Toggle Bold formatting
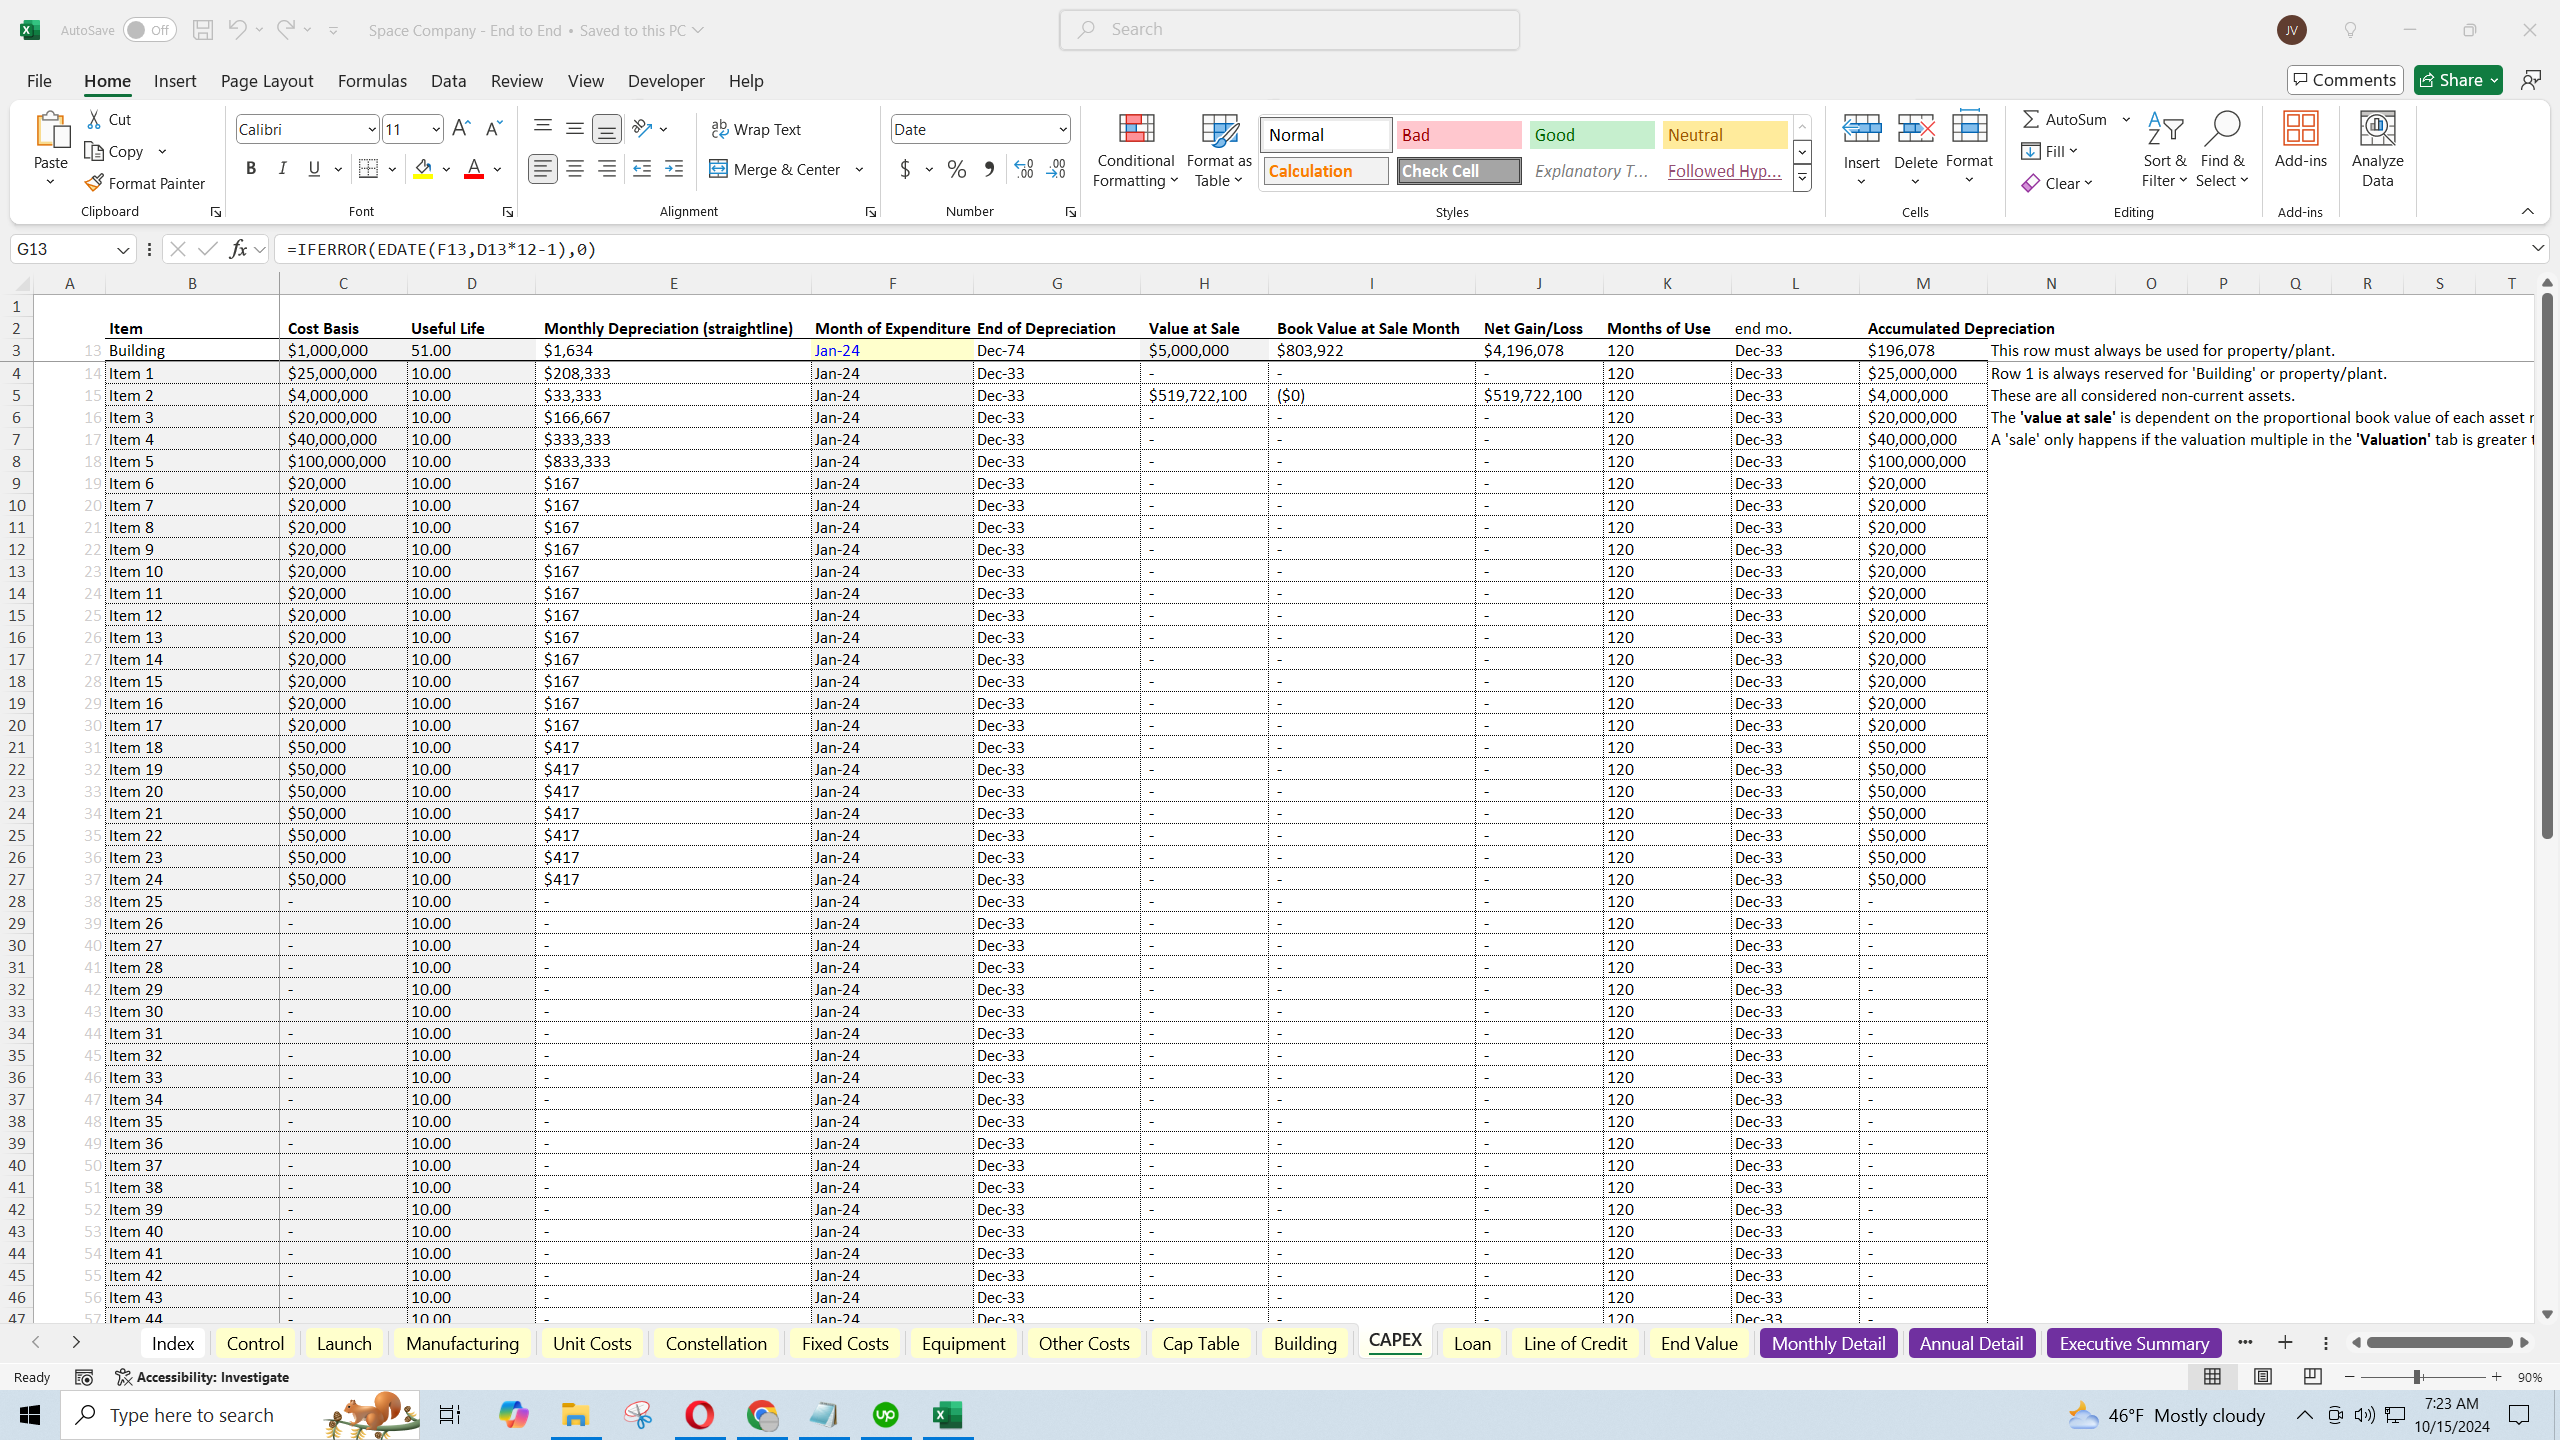Screen dimensions: 2560x1440 251,169
